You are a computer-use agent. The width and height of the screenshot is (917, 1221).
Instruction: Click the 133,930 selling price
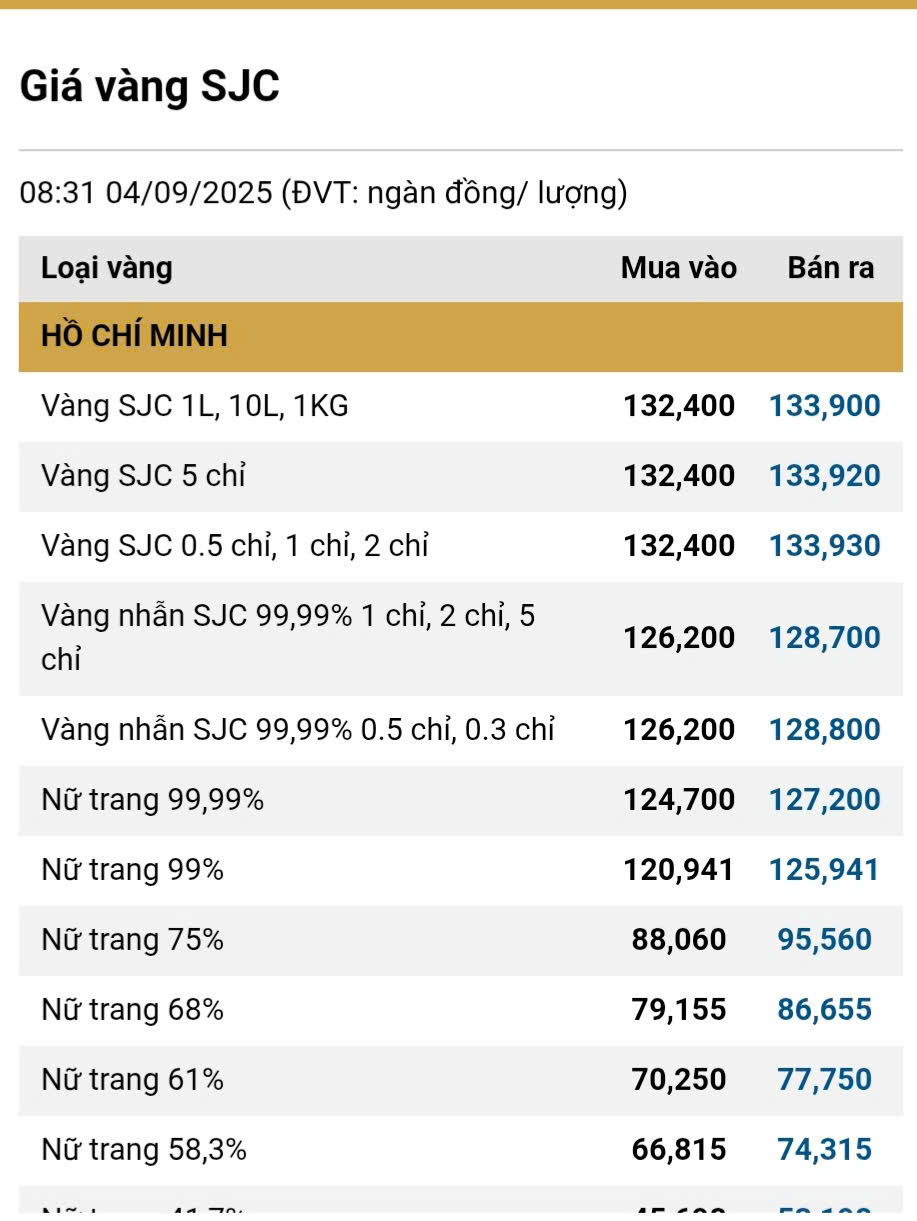(x=824, y=546)
